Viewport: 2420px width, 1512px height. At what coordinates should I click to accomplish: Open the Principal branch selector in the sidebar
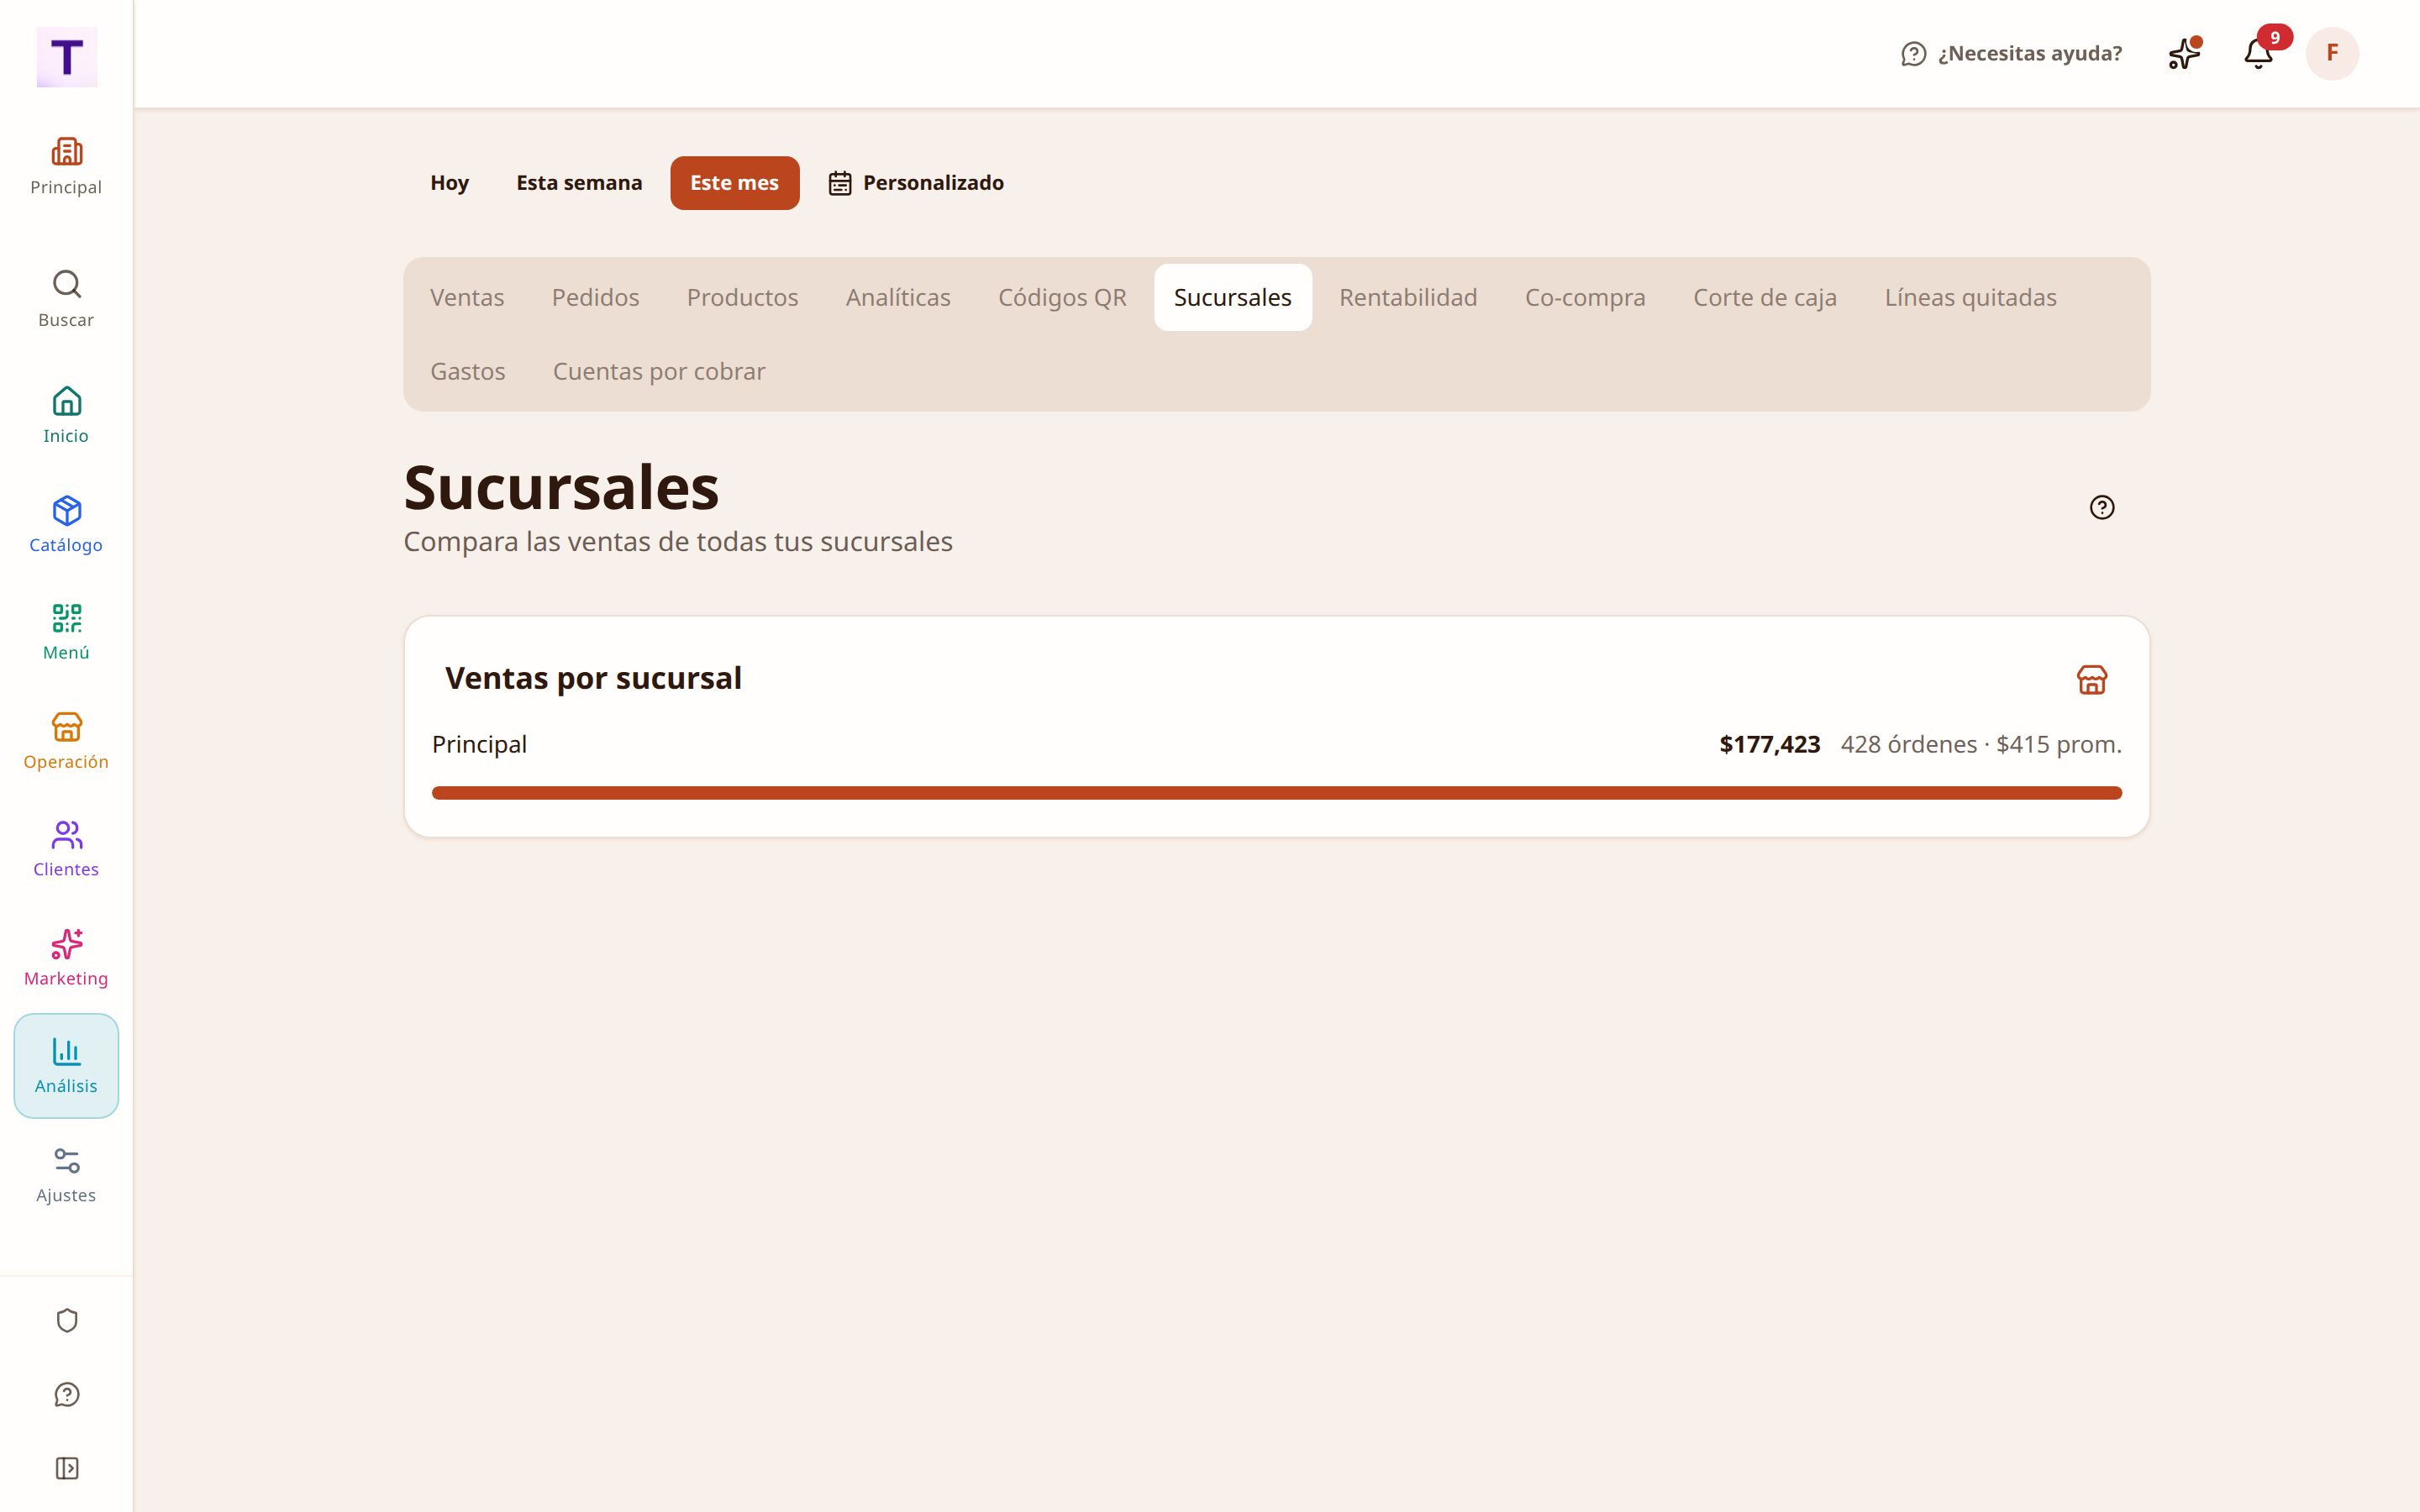pos(66,167)
